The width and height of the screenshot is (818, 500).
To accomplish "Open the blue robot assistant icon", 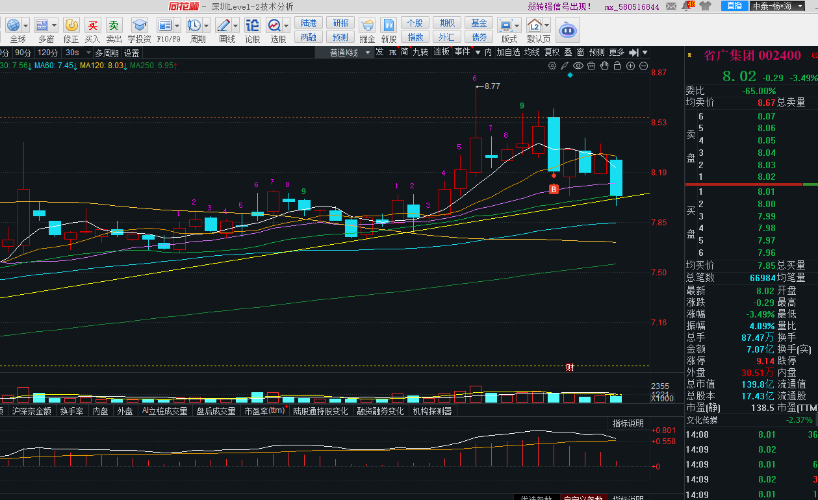I will click(x=568, y=30).
